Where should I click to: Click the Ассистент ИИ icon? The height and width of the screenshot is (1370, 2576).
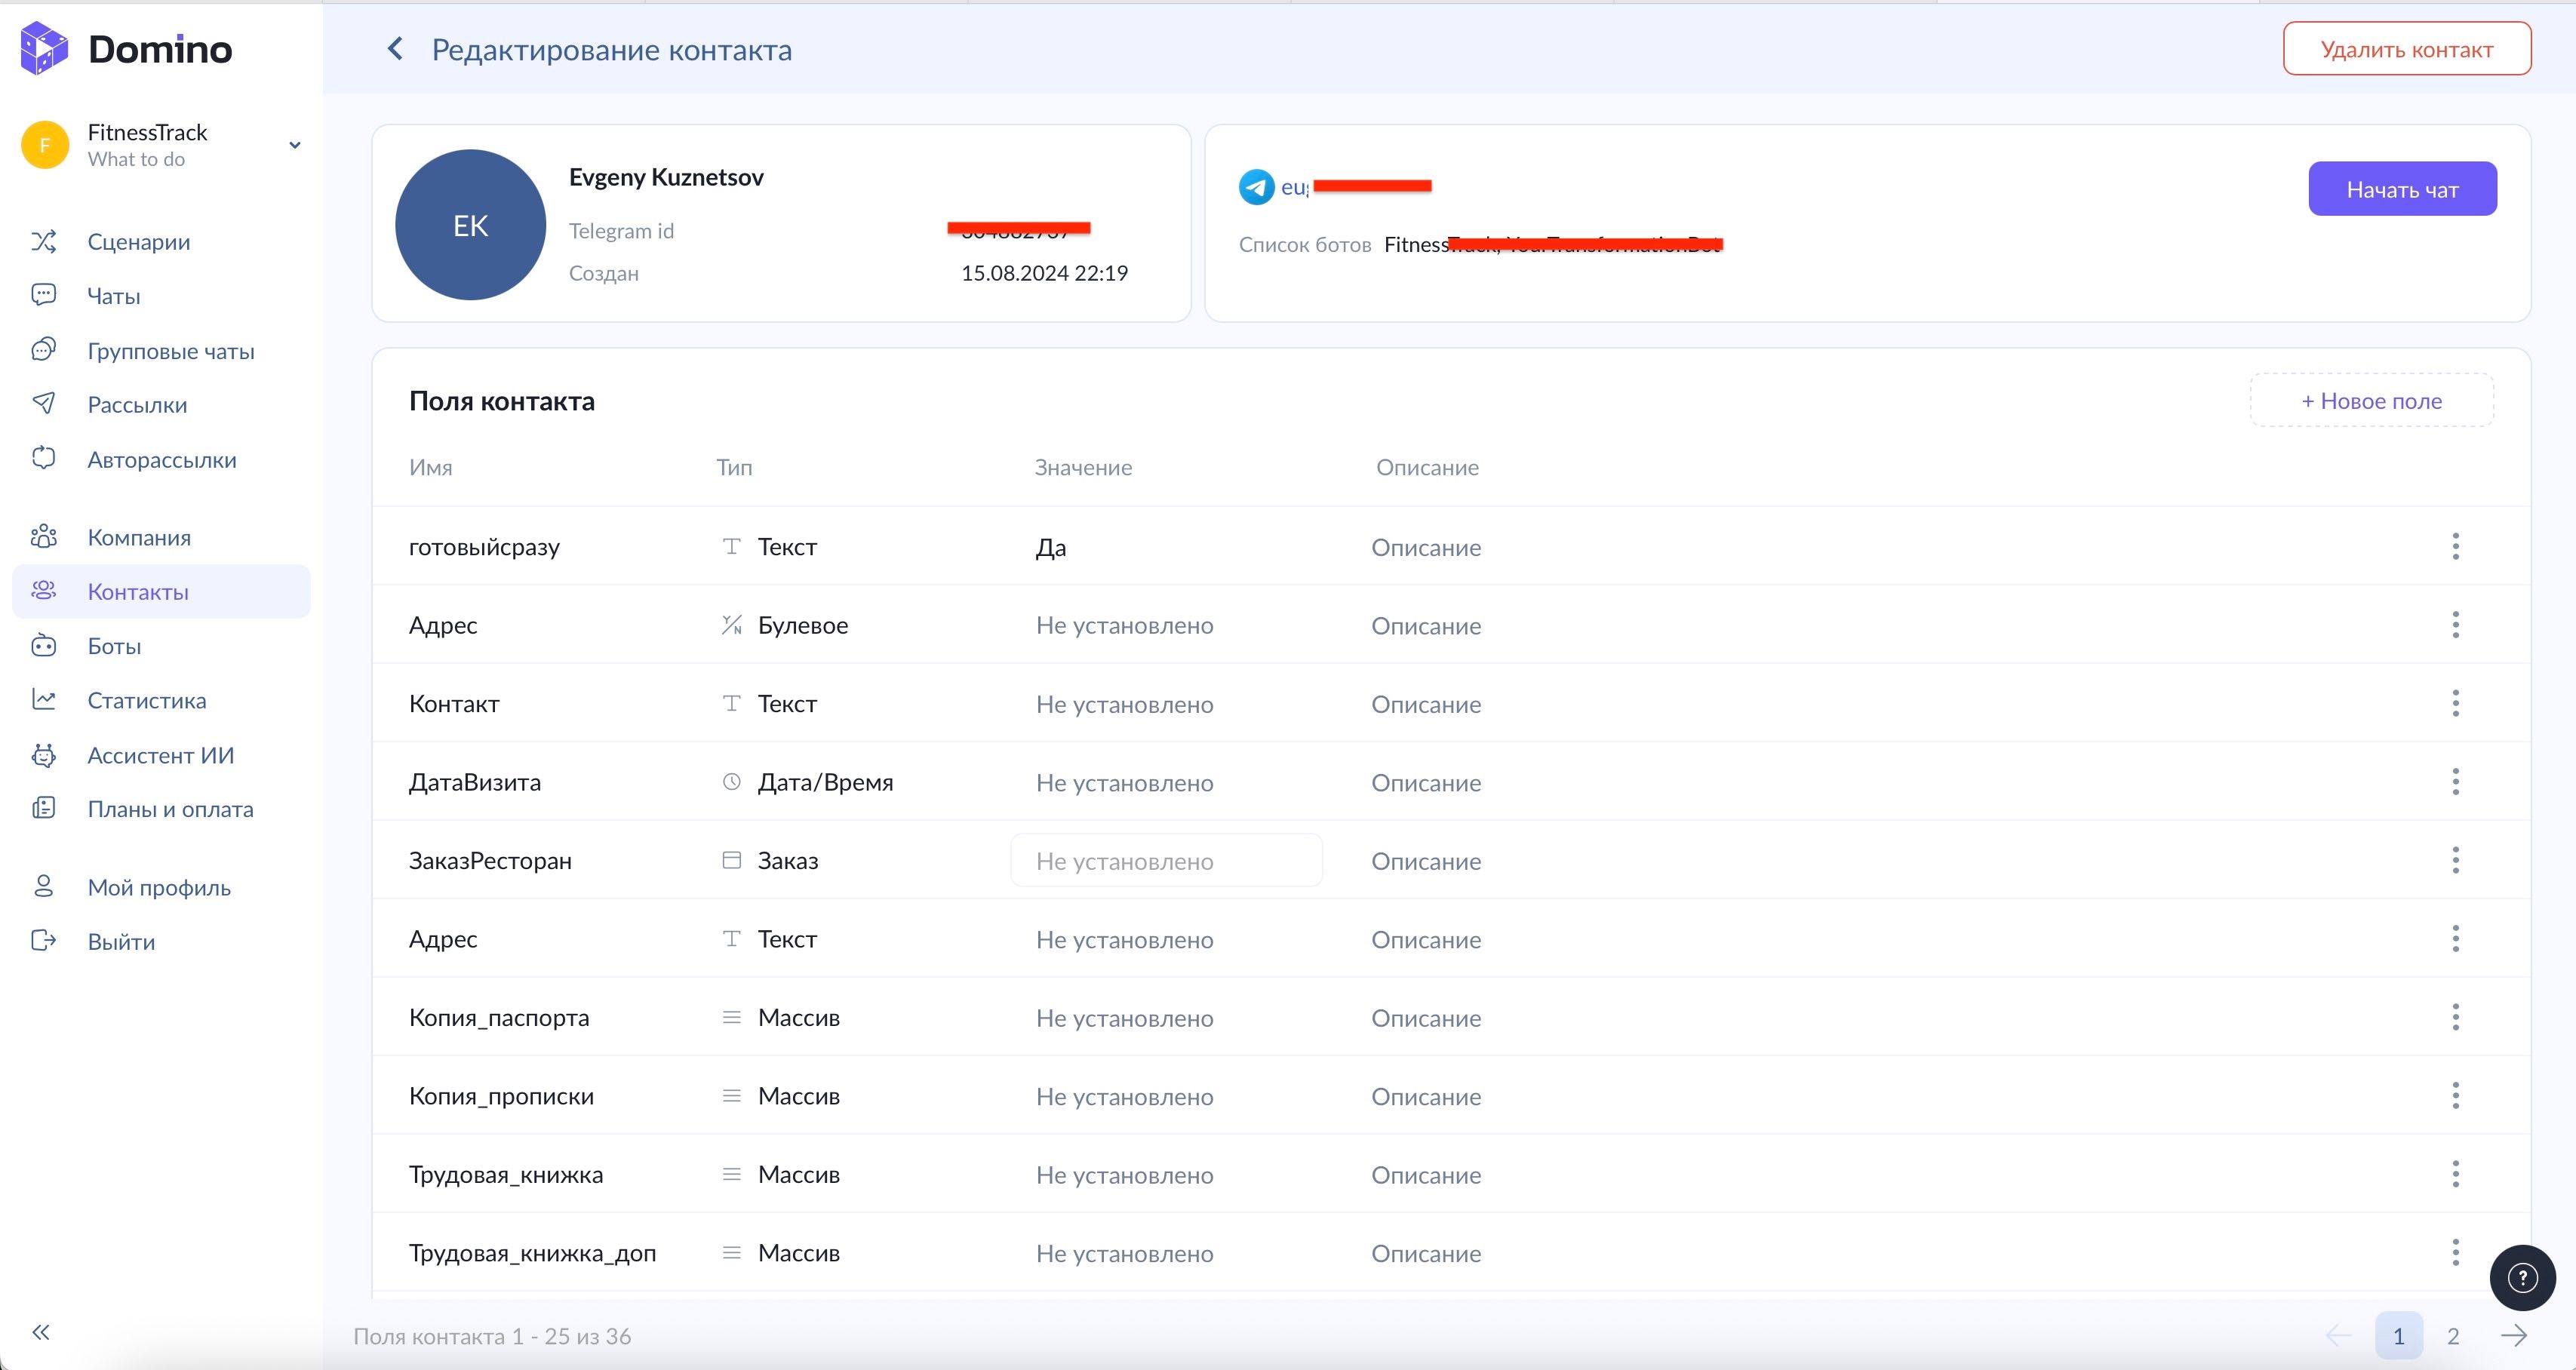tap(43, 755)
